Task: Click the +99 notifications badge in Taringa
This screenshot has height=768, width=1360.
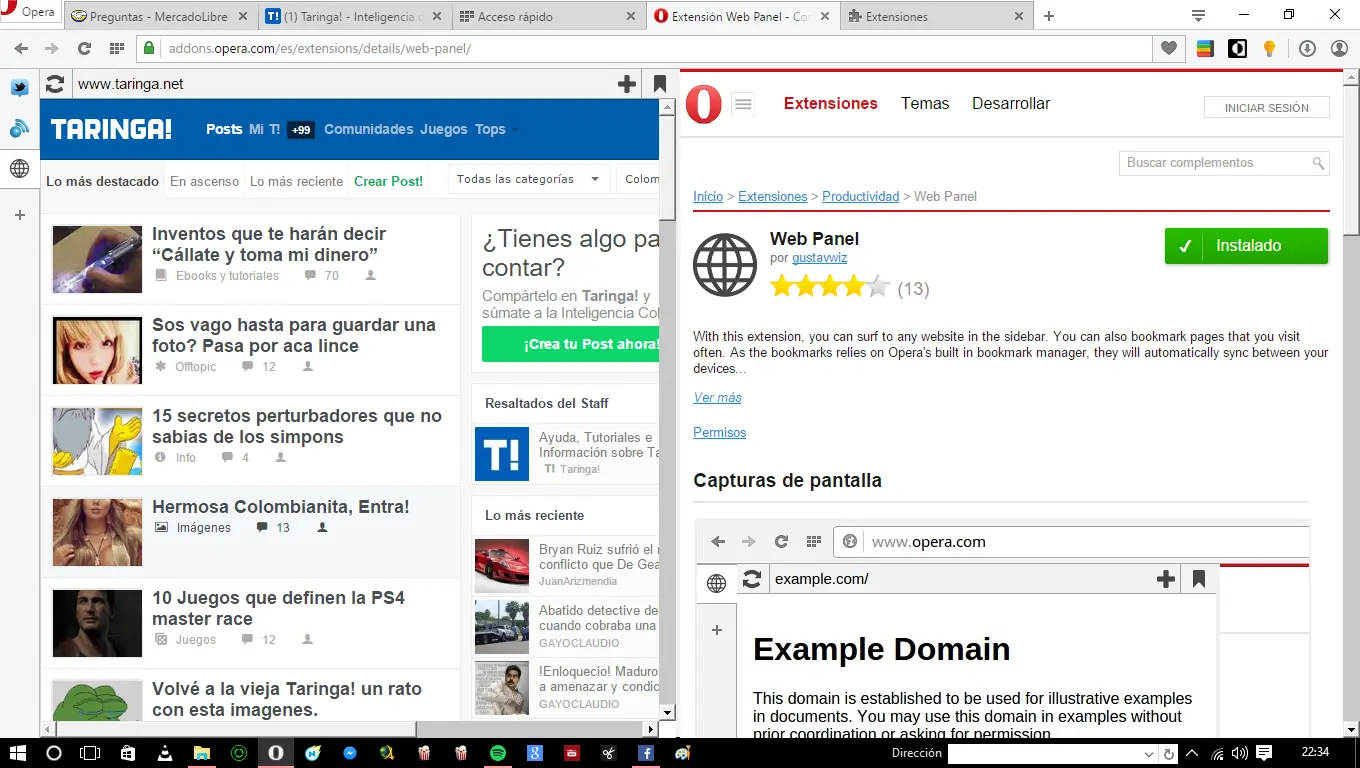Action: (x=301, y=130)
